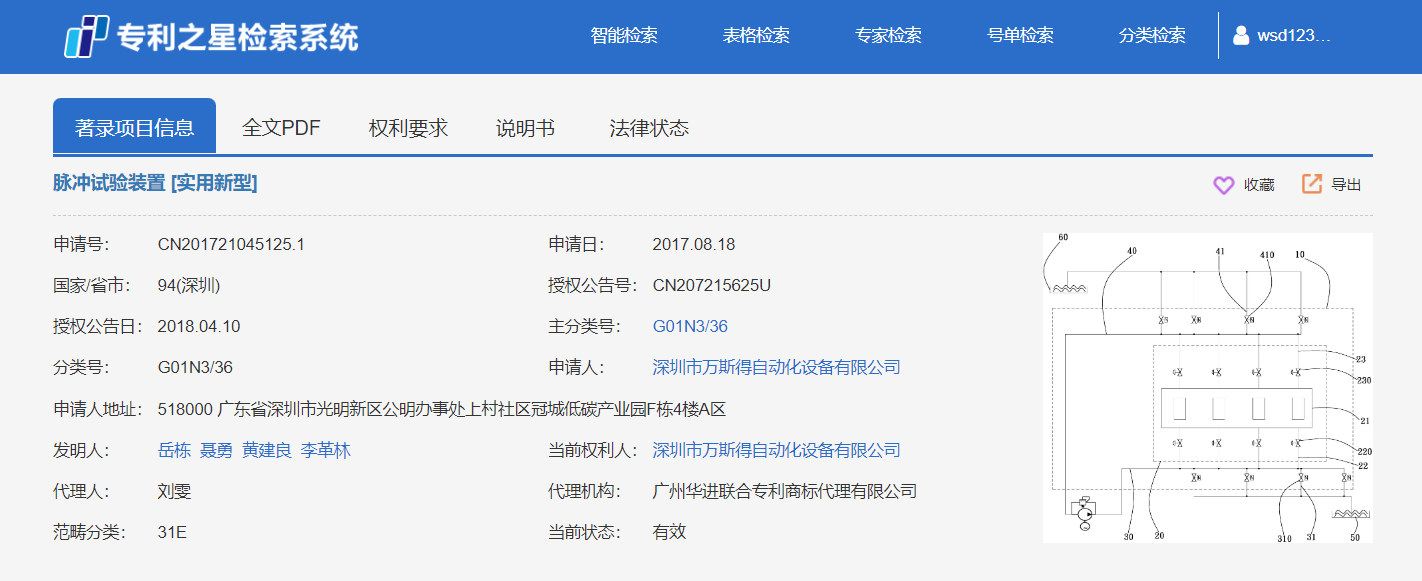
Task: Click inventor 黄建良 link
Action: (267, 450)
